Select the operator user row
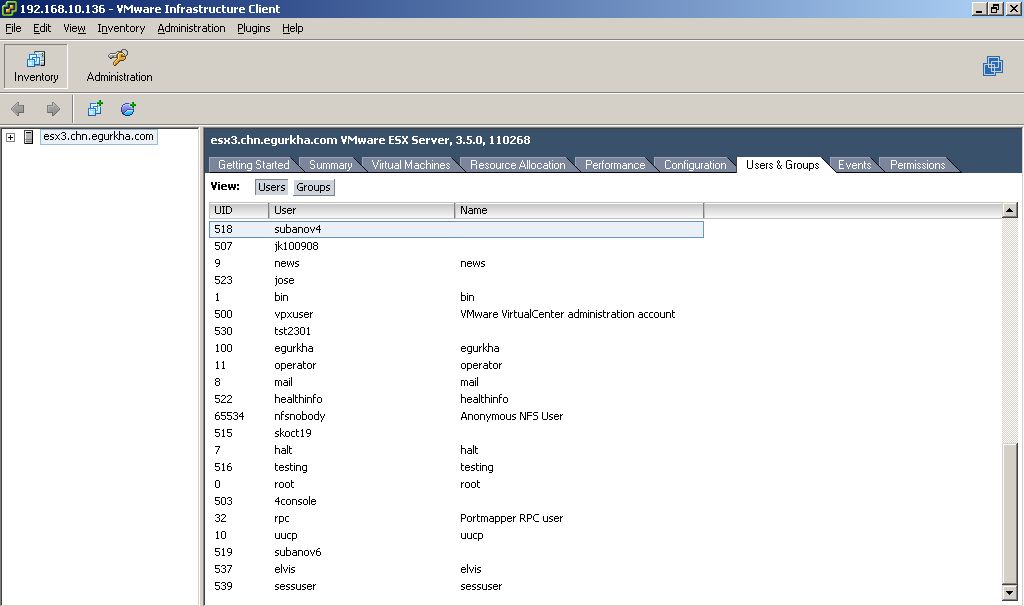 (x=456, y=365)
